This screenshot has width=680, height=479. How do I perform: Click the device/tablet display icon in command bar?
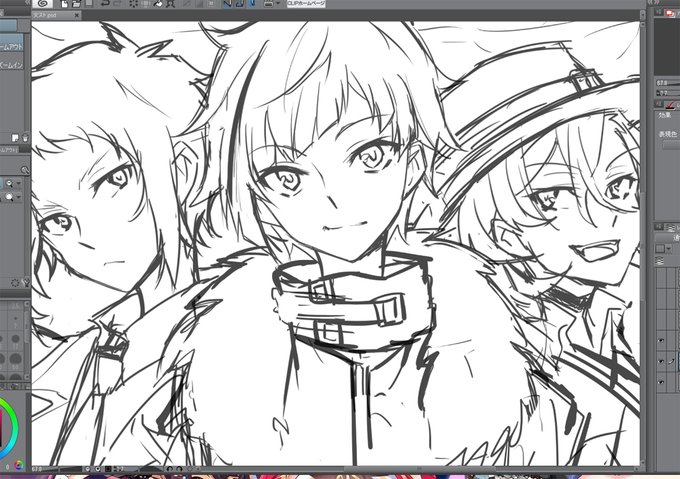(268, 3)
